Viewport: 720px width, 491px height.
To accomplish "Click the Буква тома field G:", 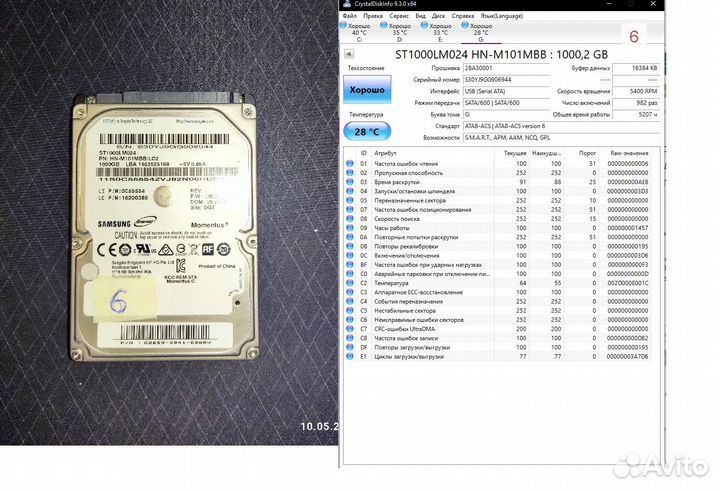I will [506, 114].
